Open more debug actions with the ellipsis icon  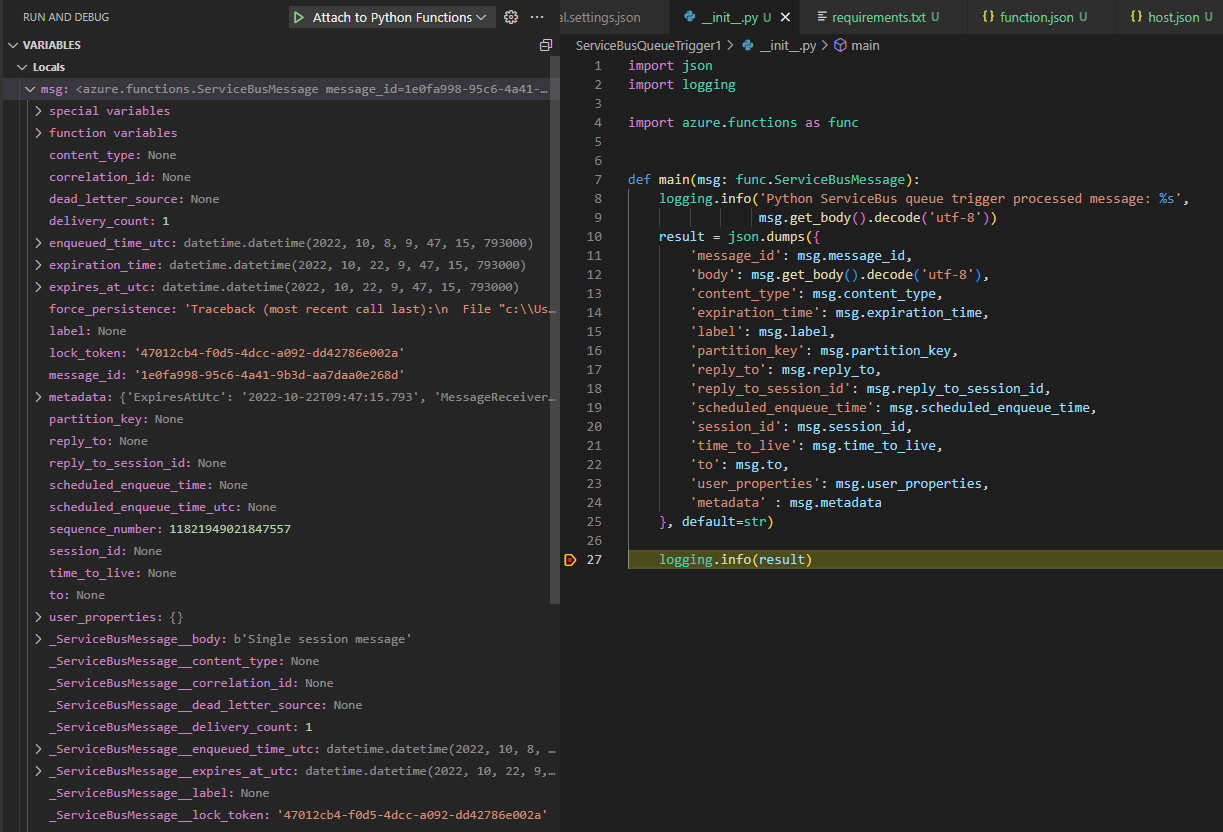536,16
